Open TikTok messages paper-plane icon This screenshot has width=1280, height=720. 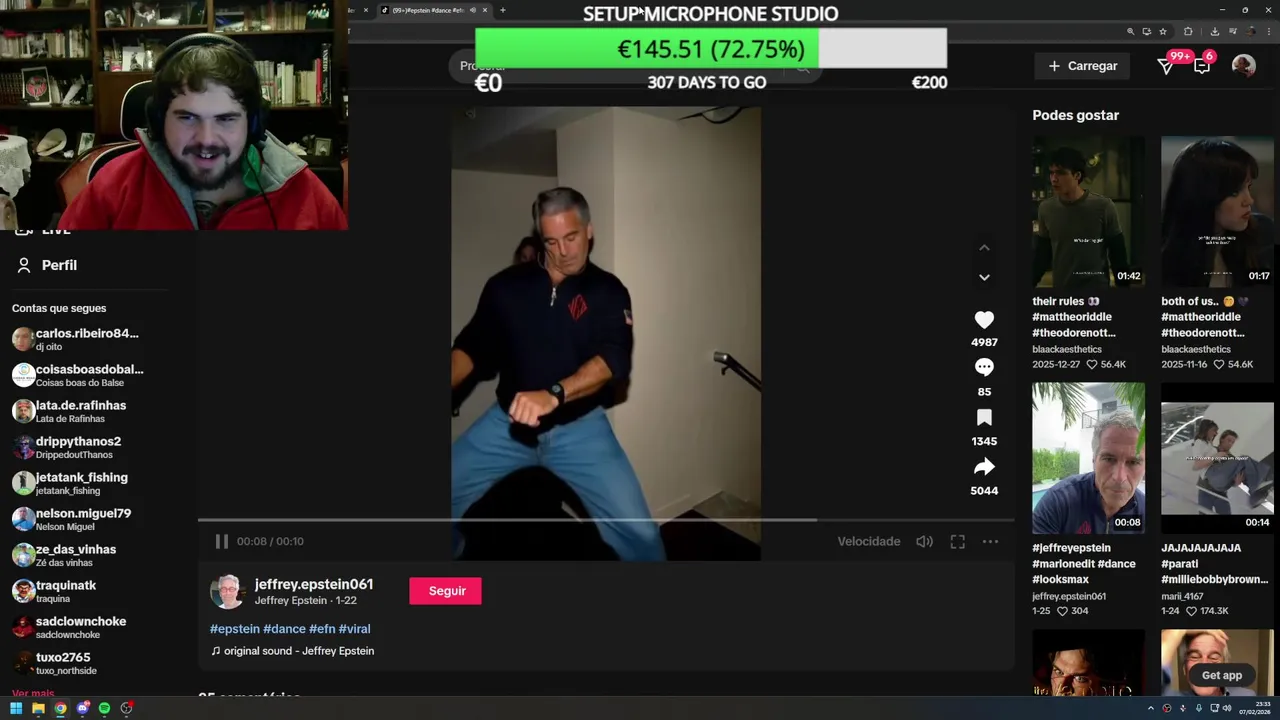tap(1165, 66)
